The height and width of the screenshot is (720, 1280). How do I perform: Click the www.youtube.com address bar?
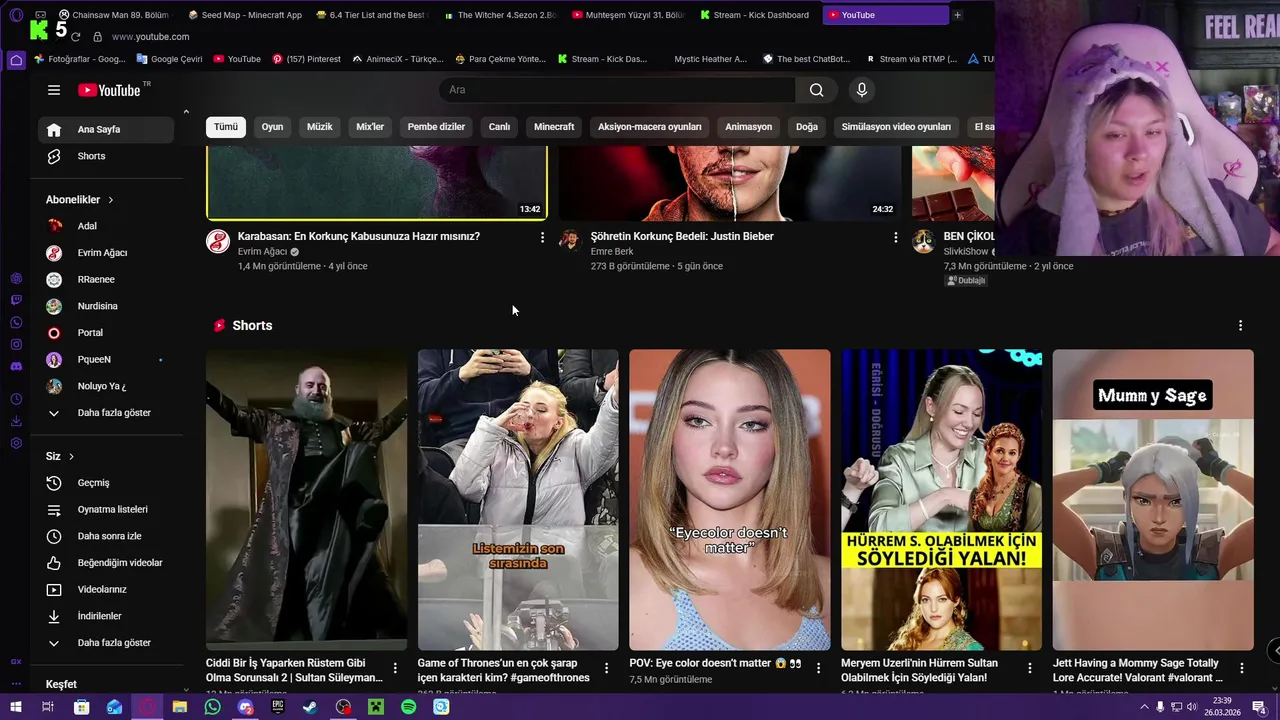[x=150, y=37]
